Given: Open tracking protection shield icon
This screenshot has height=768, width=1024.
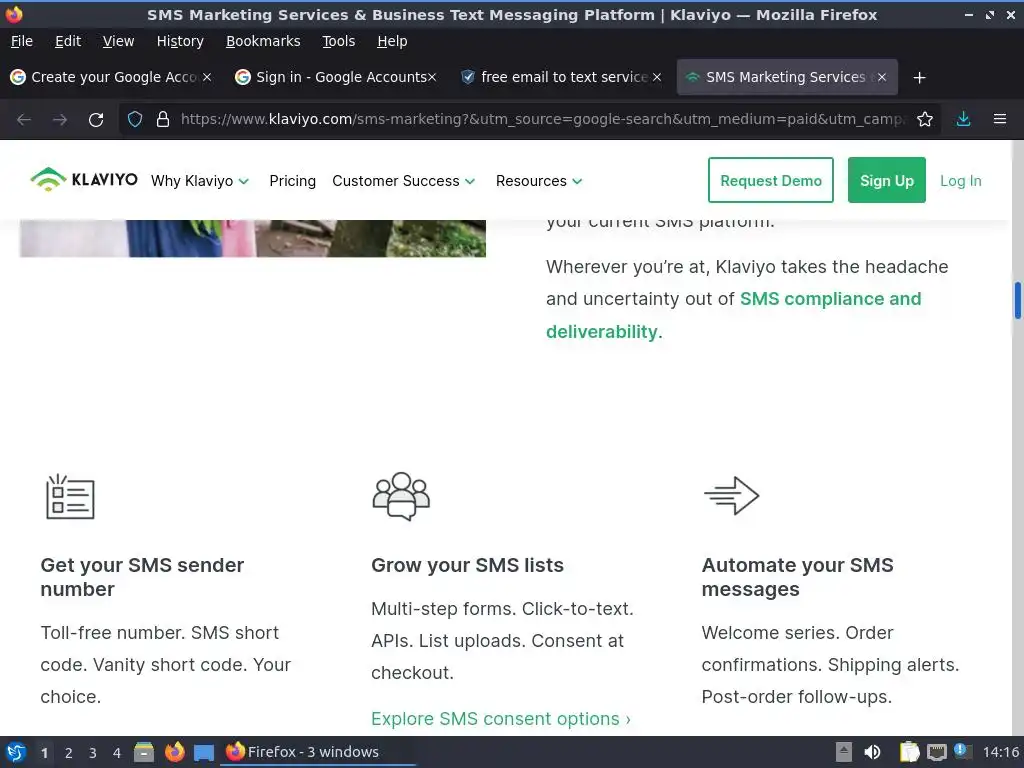Looking at the screenshot, I should pos(135,120).
